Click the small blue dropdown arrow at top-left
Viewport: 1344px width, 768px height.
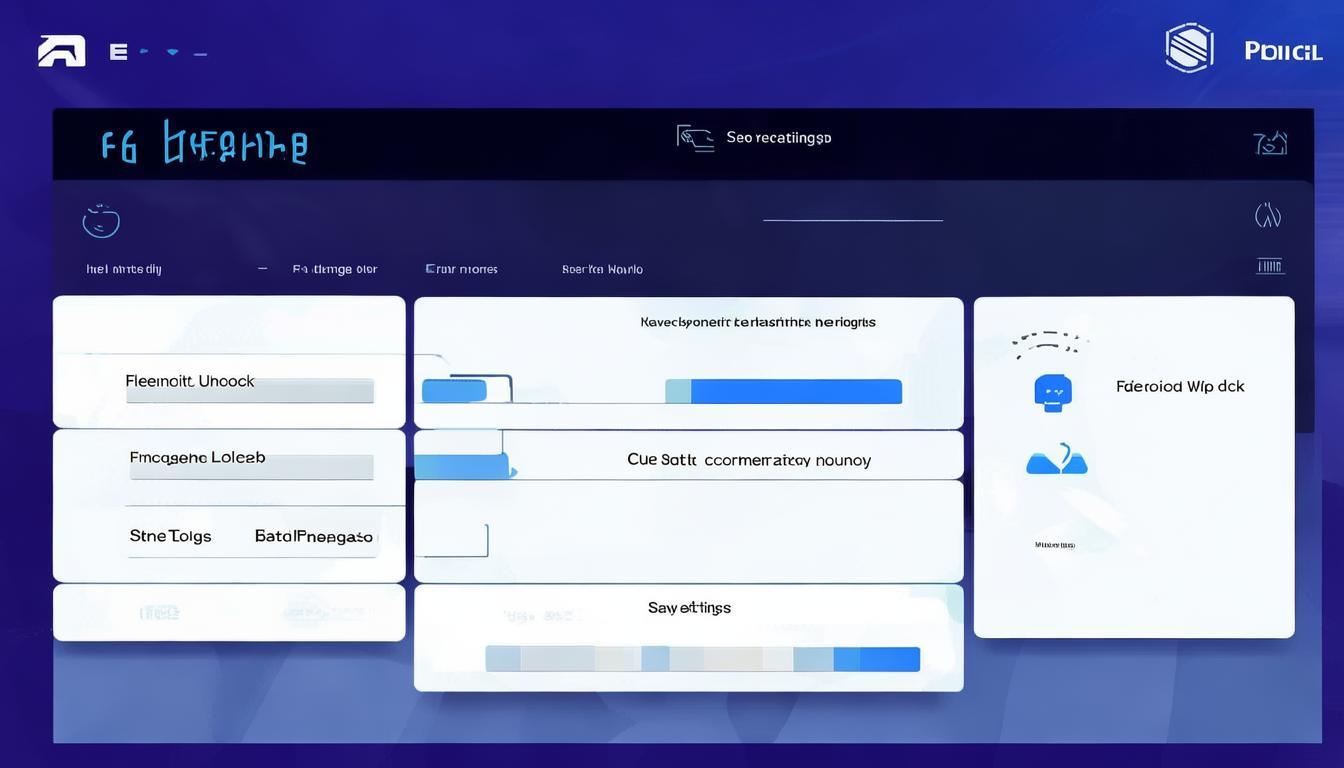click(172, 51)
